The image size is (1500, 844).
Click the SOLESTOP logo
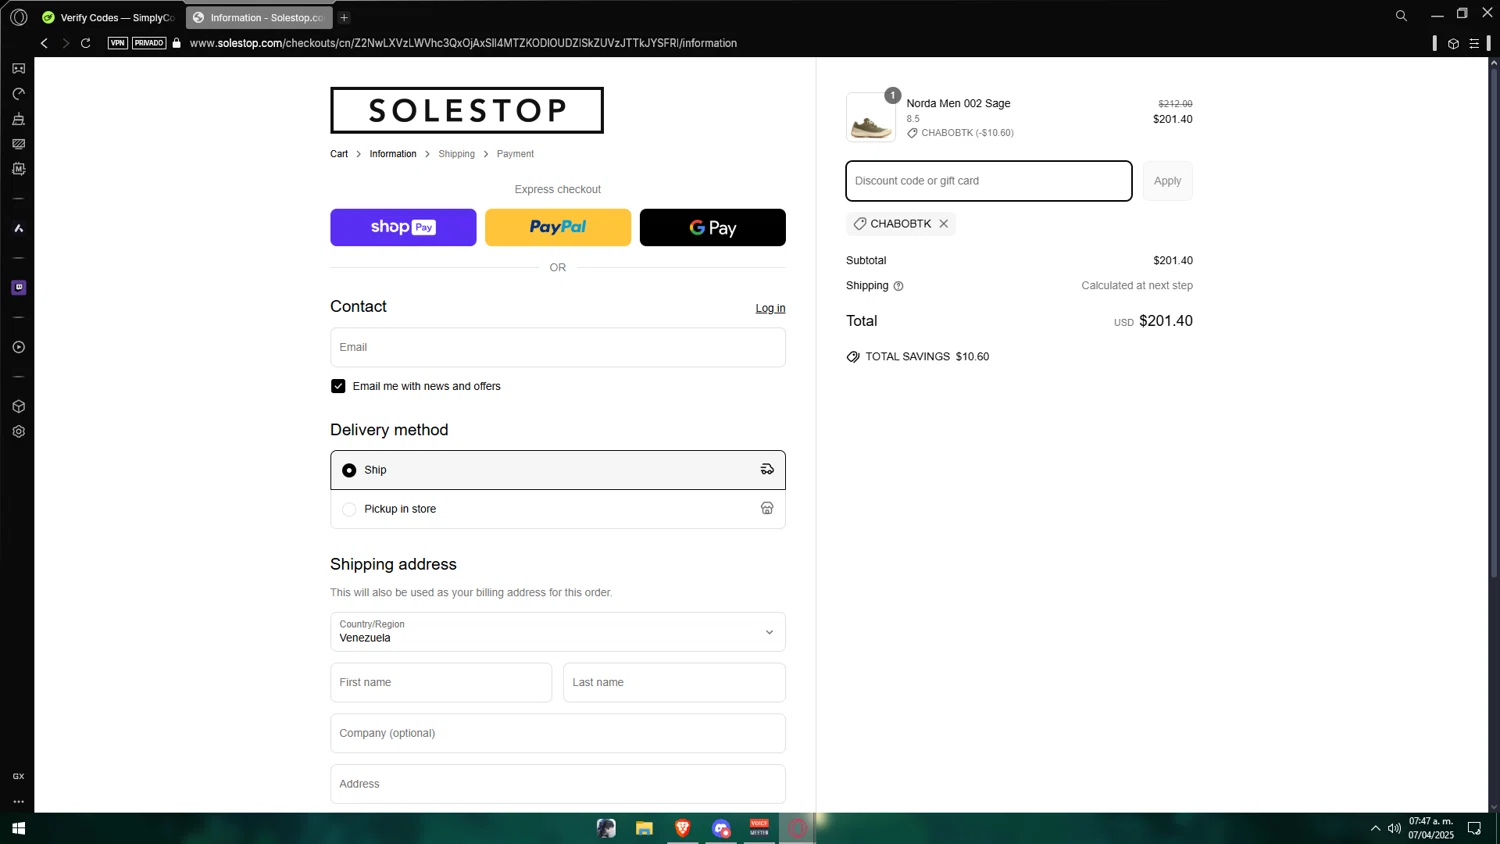click(467, 110)
